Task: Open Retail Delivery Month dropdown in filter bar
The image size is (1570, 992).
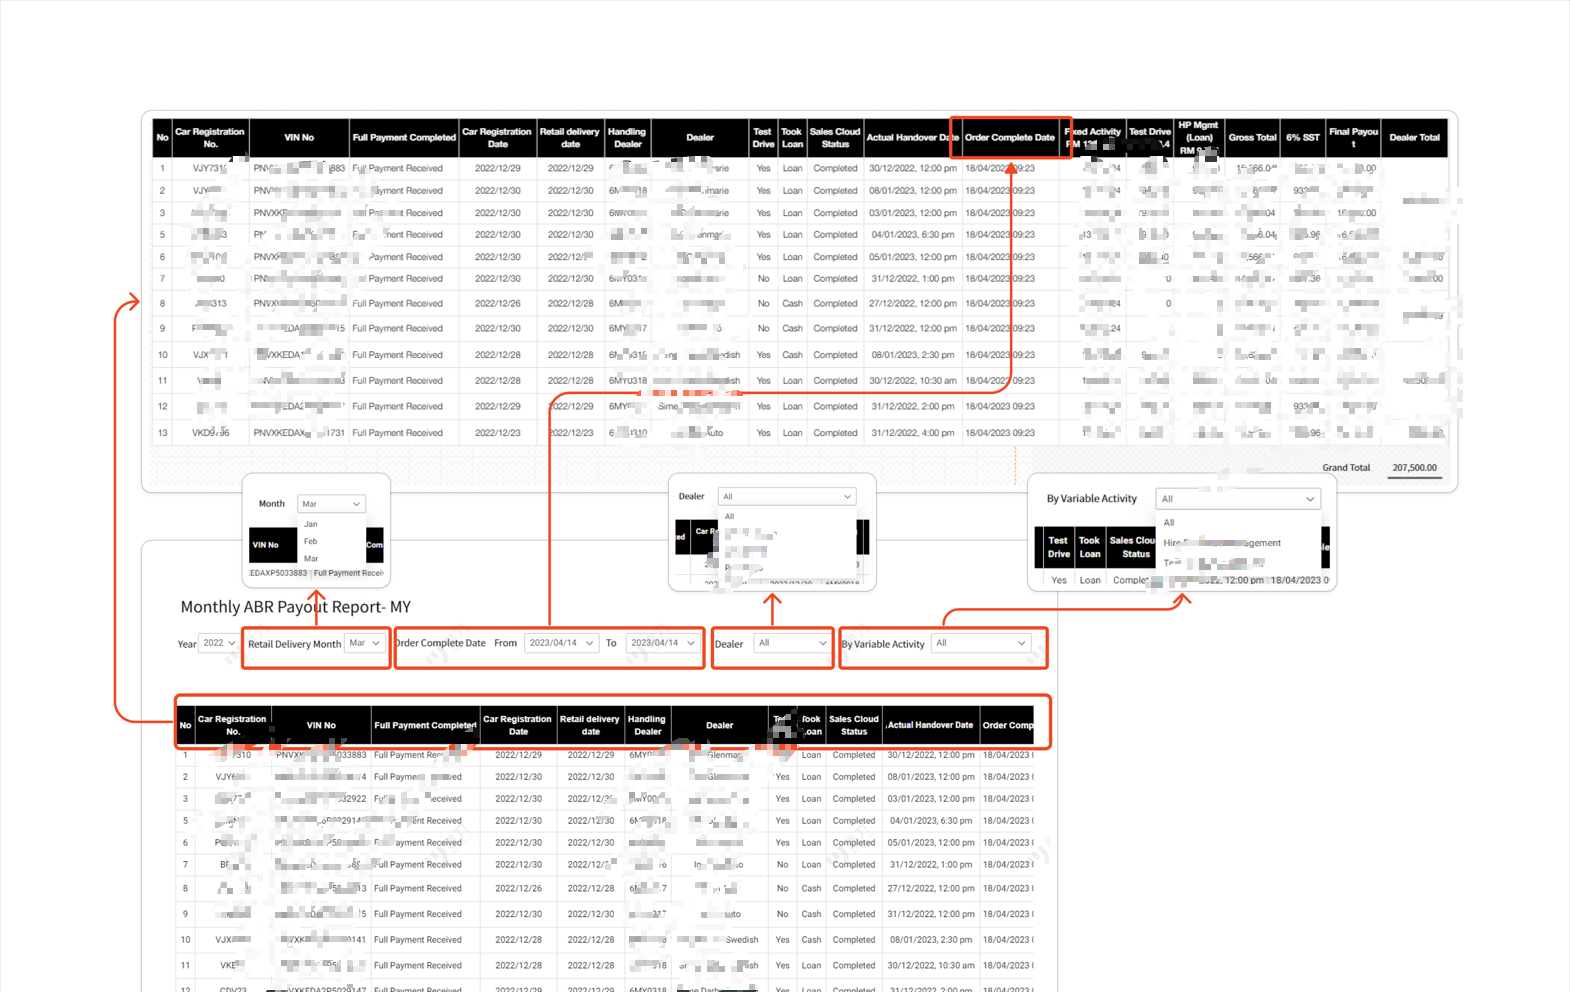Action: 365,643
